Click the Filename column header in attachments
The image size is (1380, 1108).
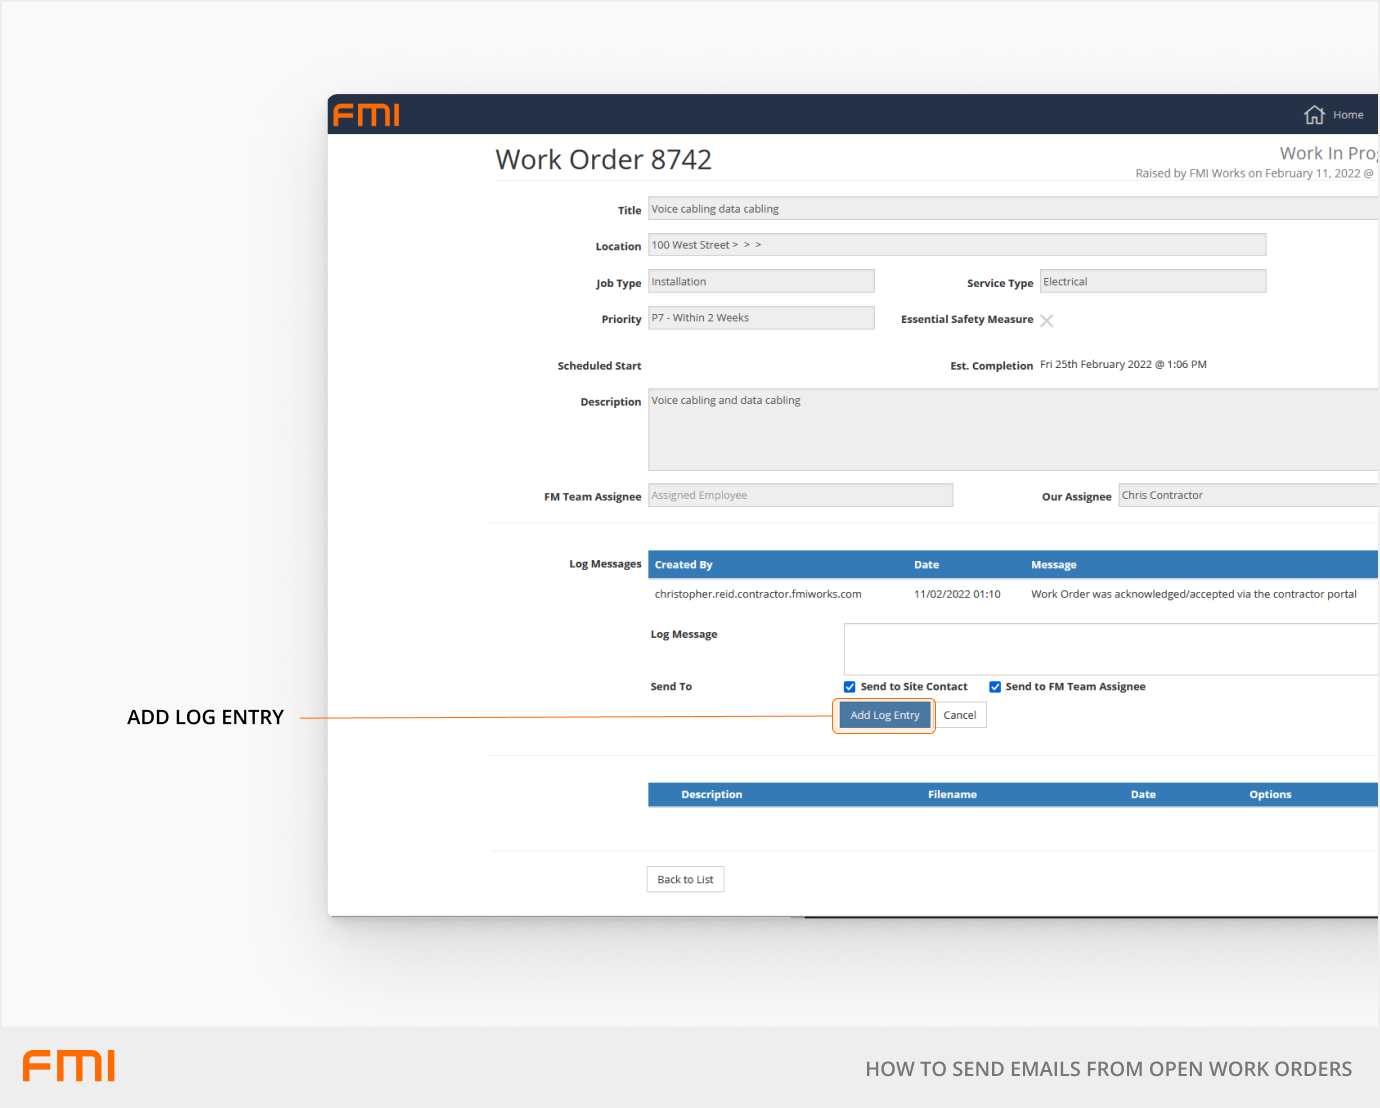[952, 795]
